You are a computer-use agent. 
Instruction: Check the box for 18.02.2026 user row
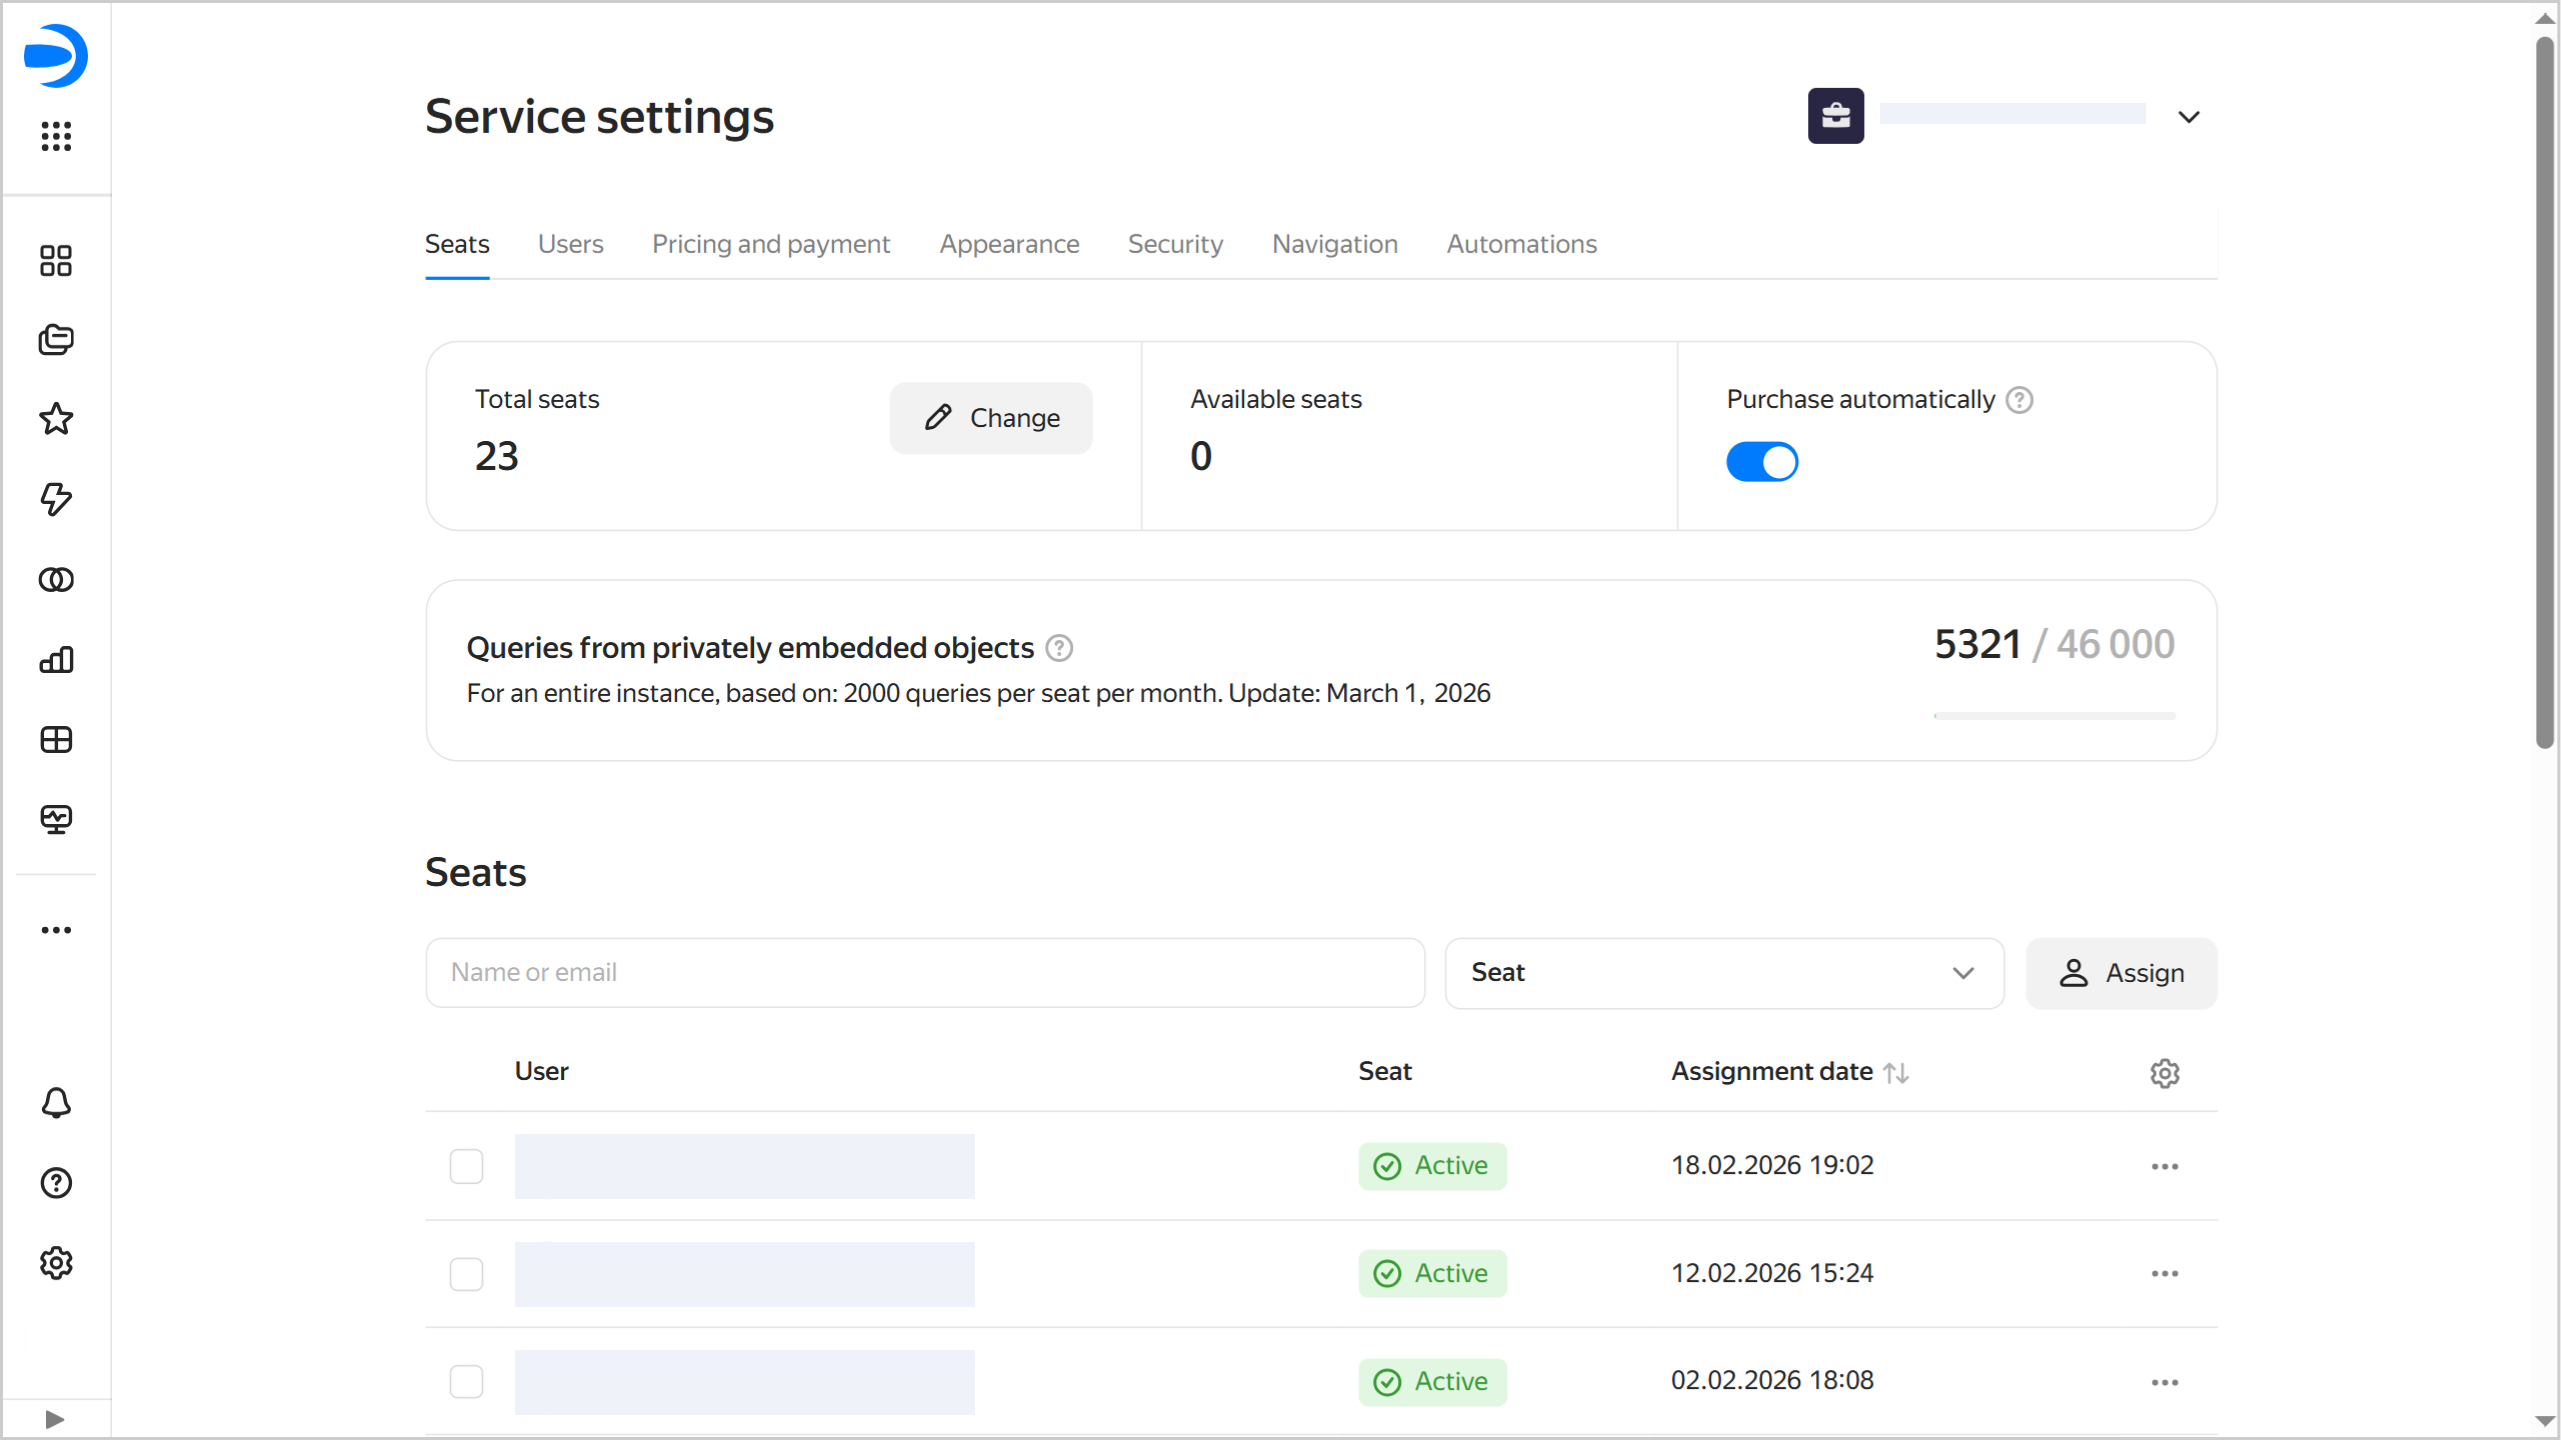click(x=466, y=1166)
